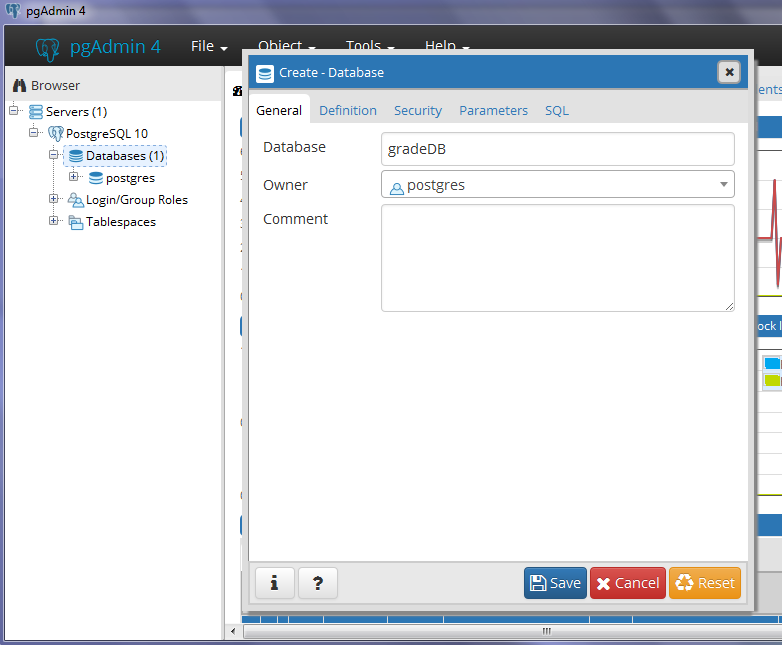The height and width of the screenshot is (645, 782).
Task: Expand the postgres database node
Action: coord(73,176)
